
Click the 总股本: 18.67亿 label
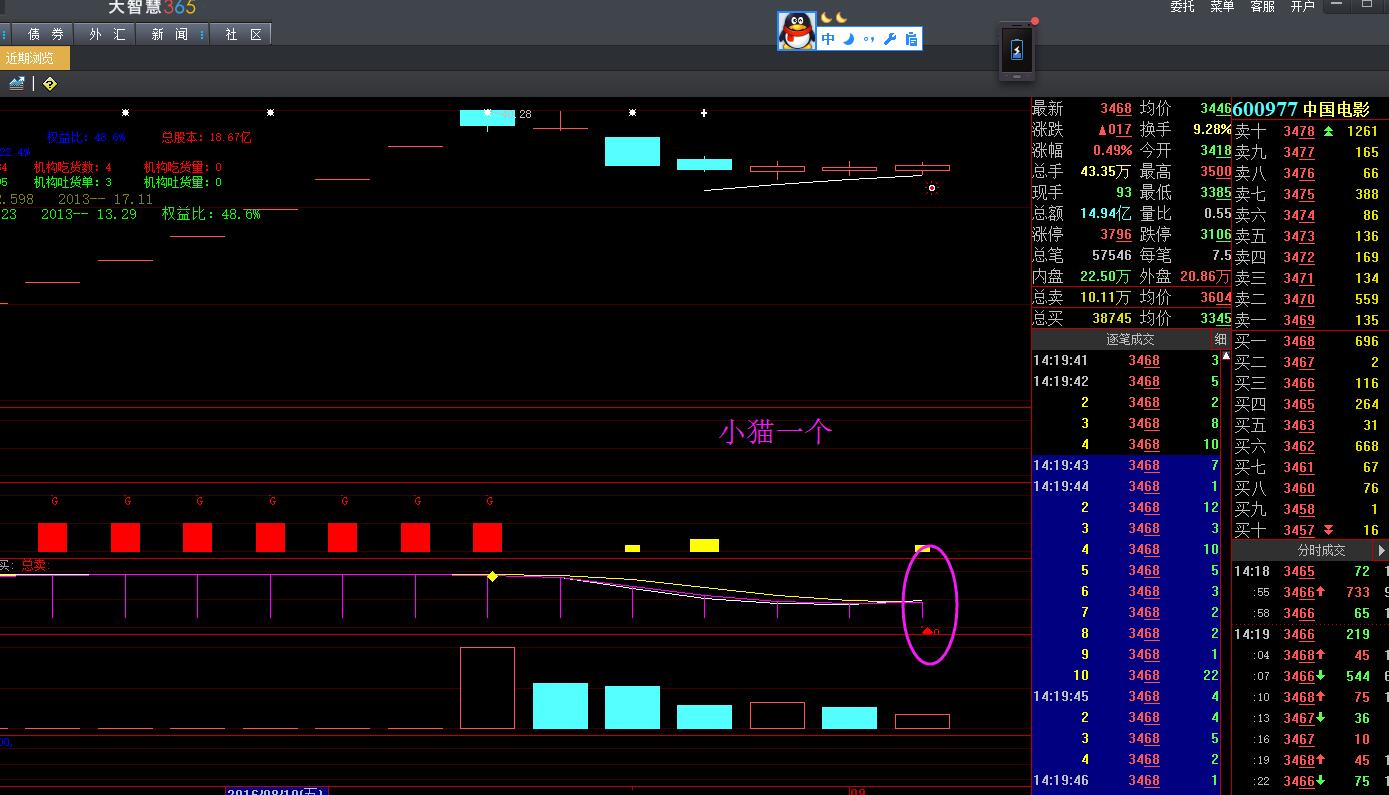(x=206, y=138)
